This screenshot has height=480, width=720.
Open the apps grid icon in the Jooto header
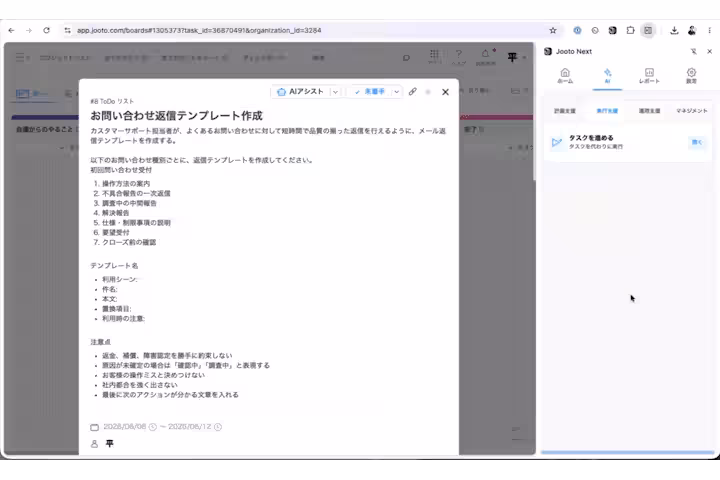(434, 56)
